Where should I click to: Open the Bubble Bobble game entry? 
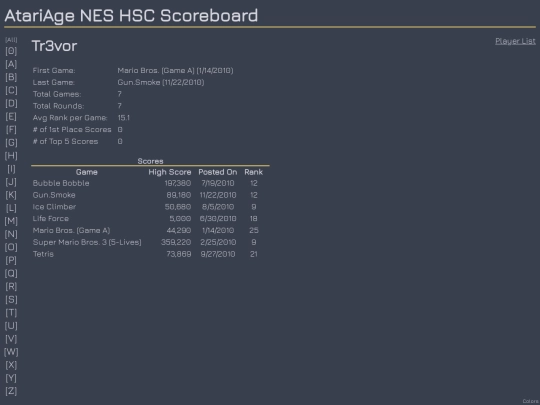(61, 183)
